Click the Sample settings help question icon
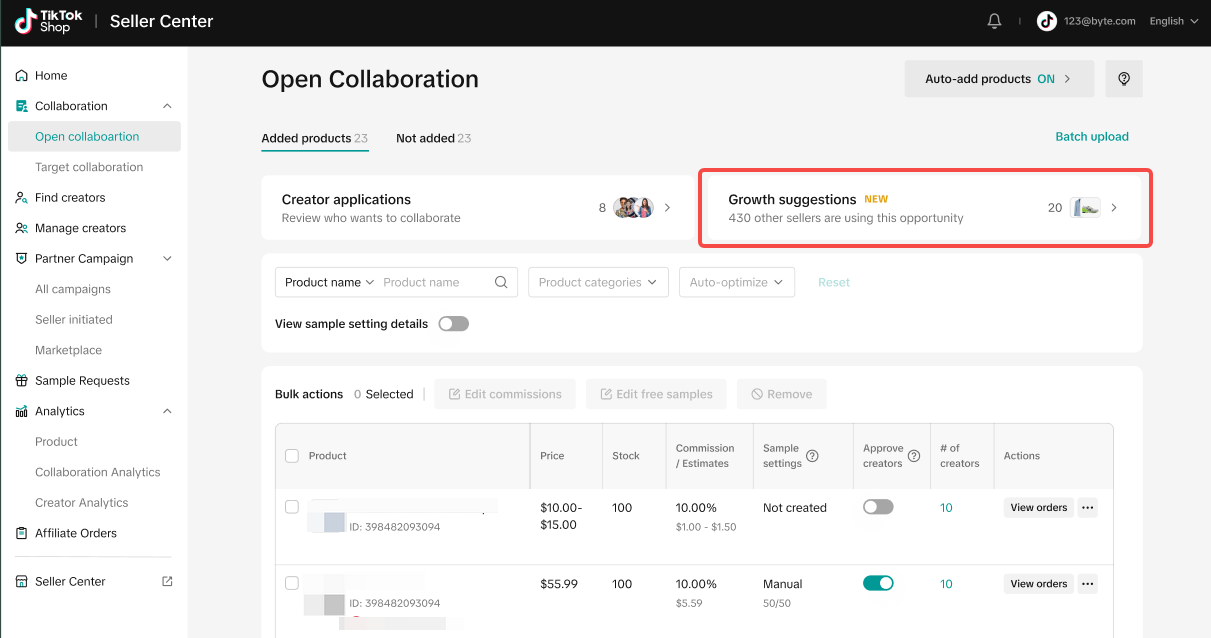 click(x=812, y=456)
